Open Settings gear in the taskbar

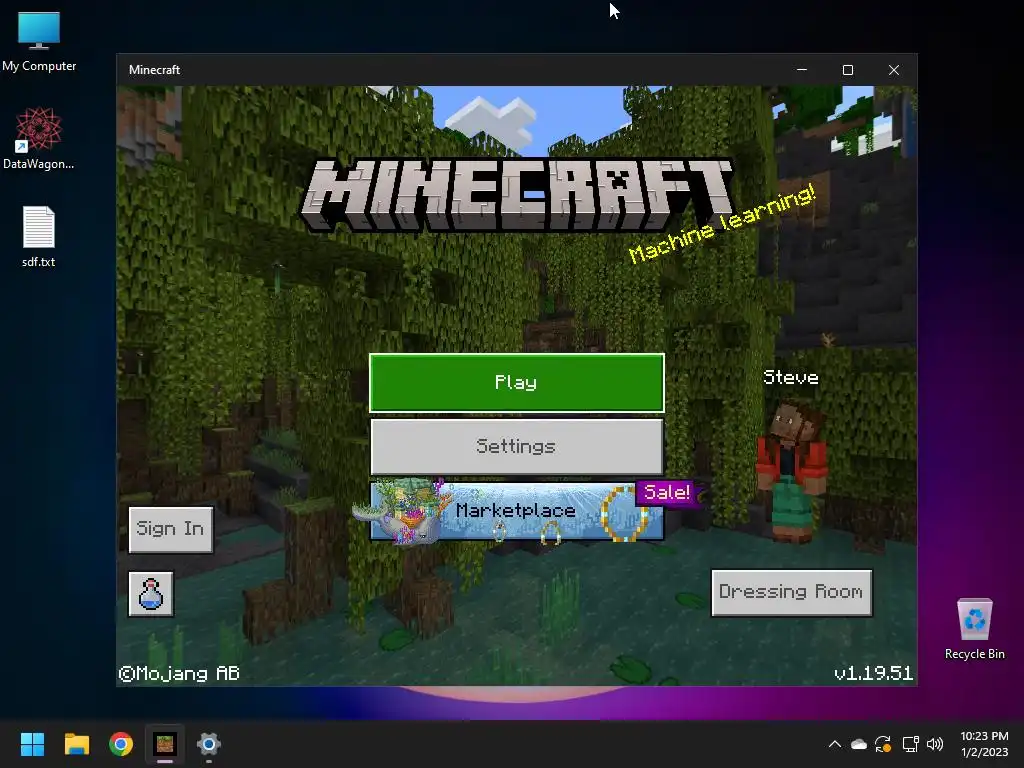209,744
